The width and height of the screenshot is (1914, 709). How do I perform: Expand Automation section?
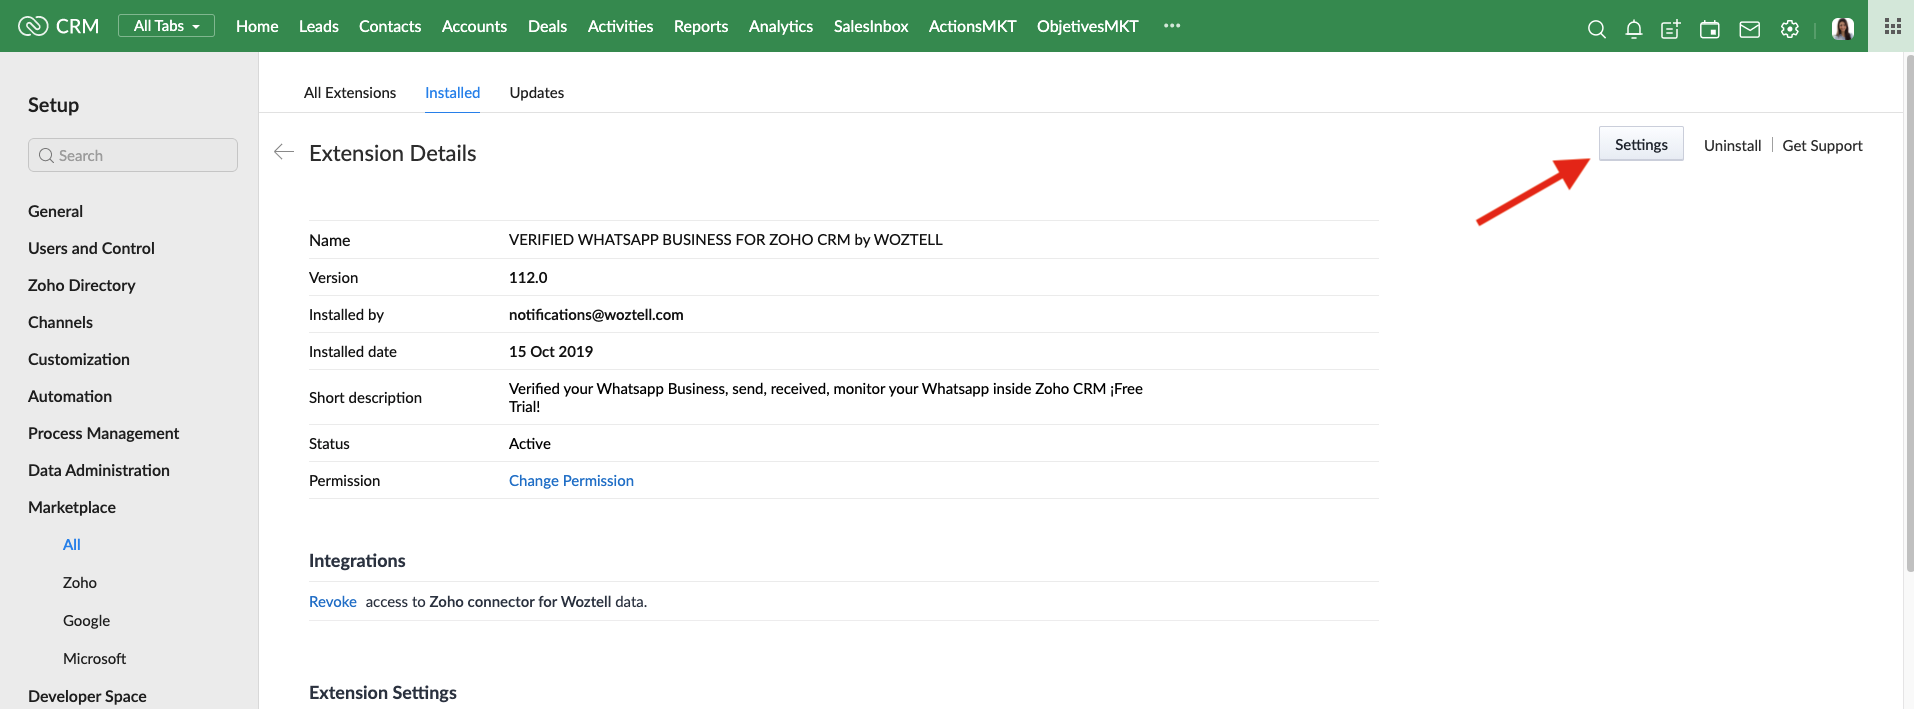[x=70, y=396]
